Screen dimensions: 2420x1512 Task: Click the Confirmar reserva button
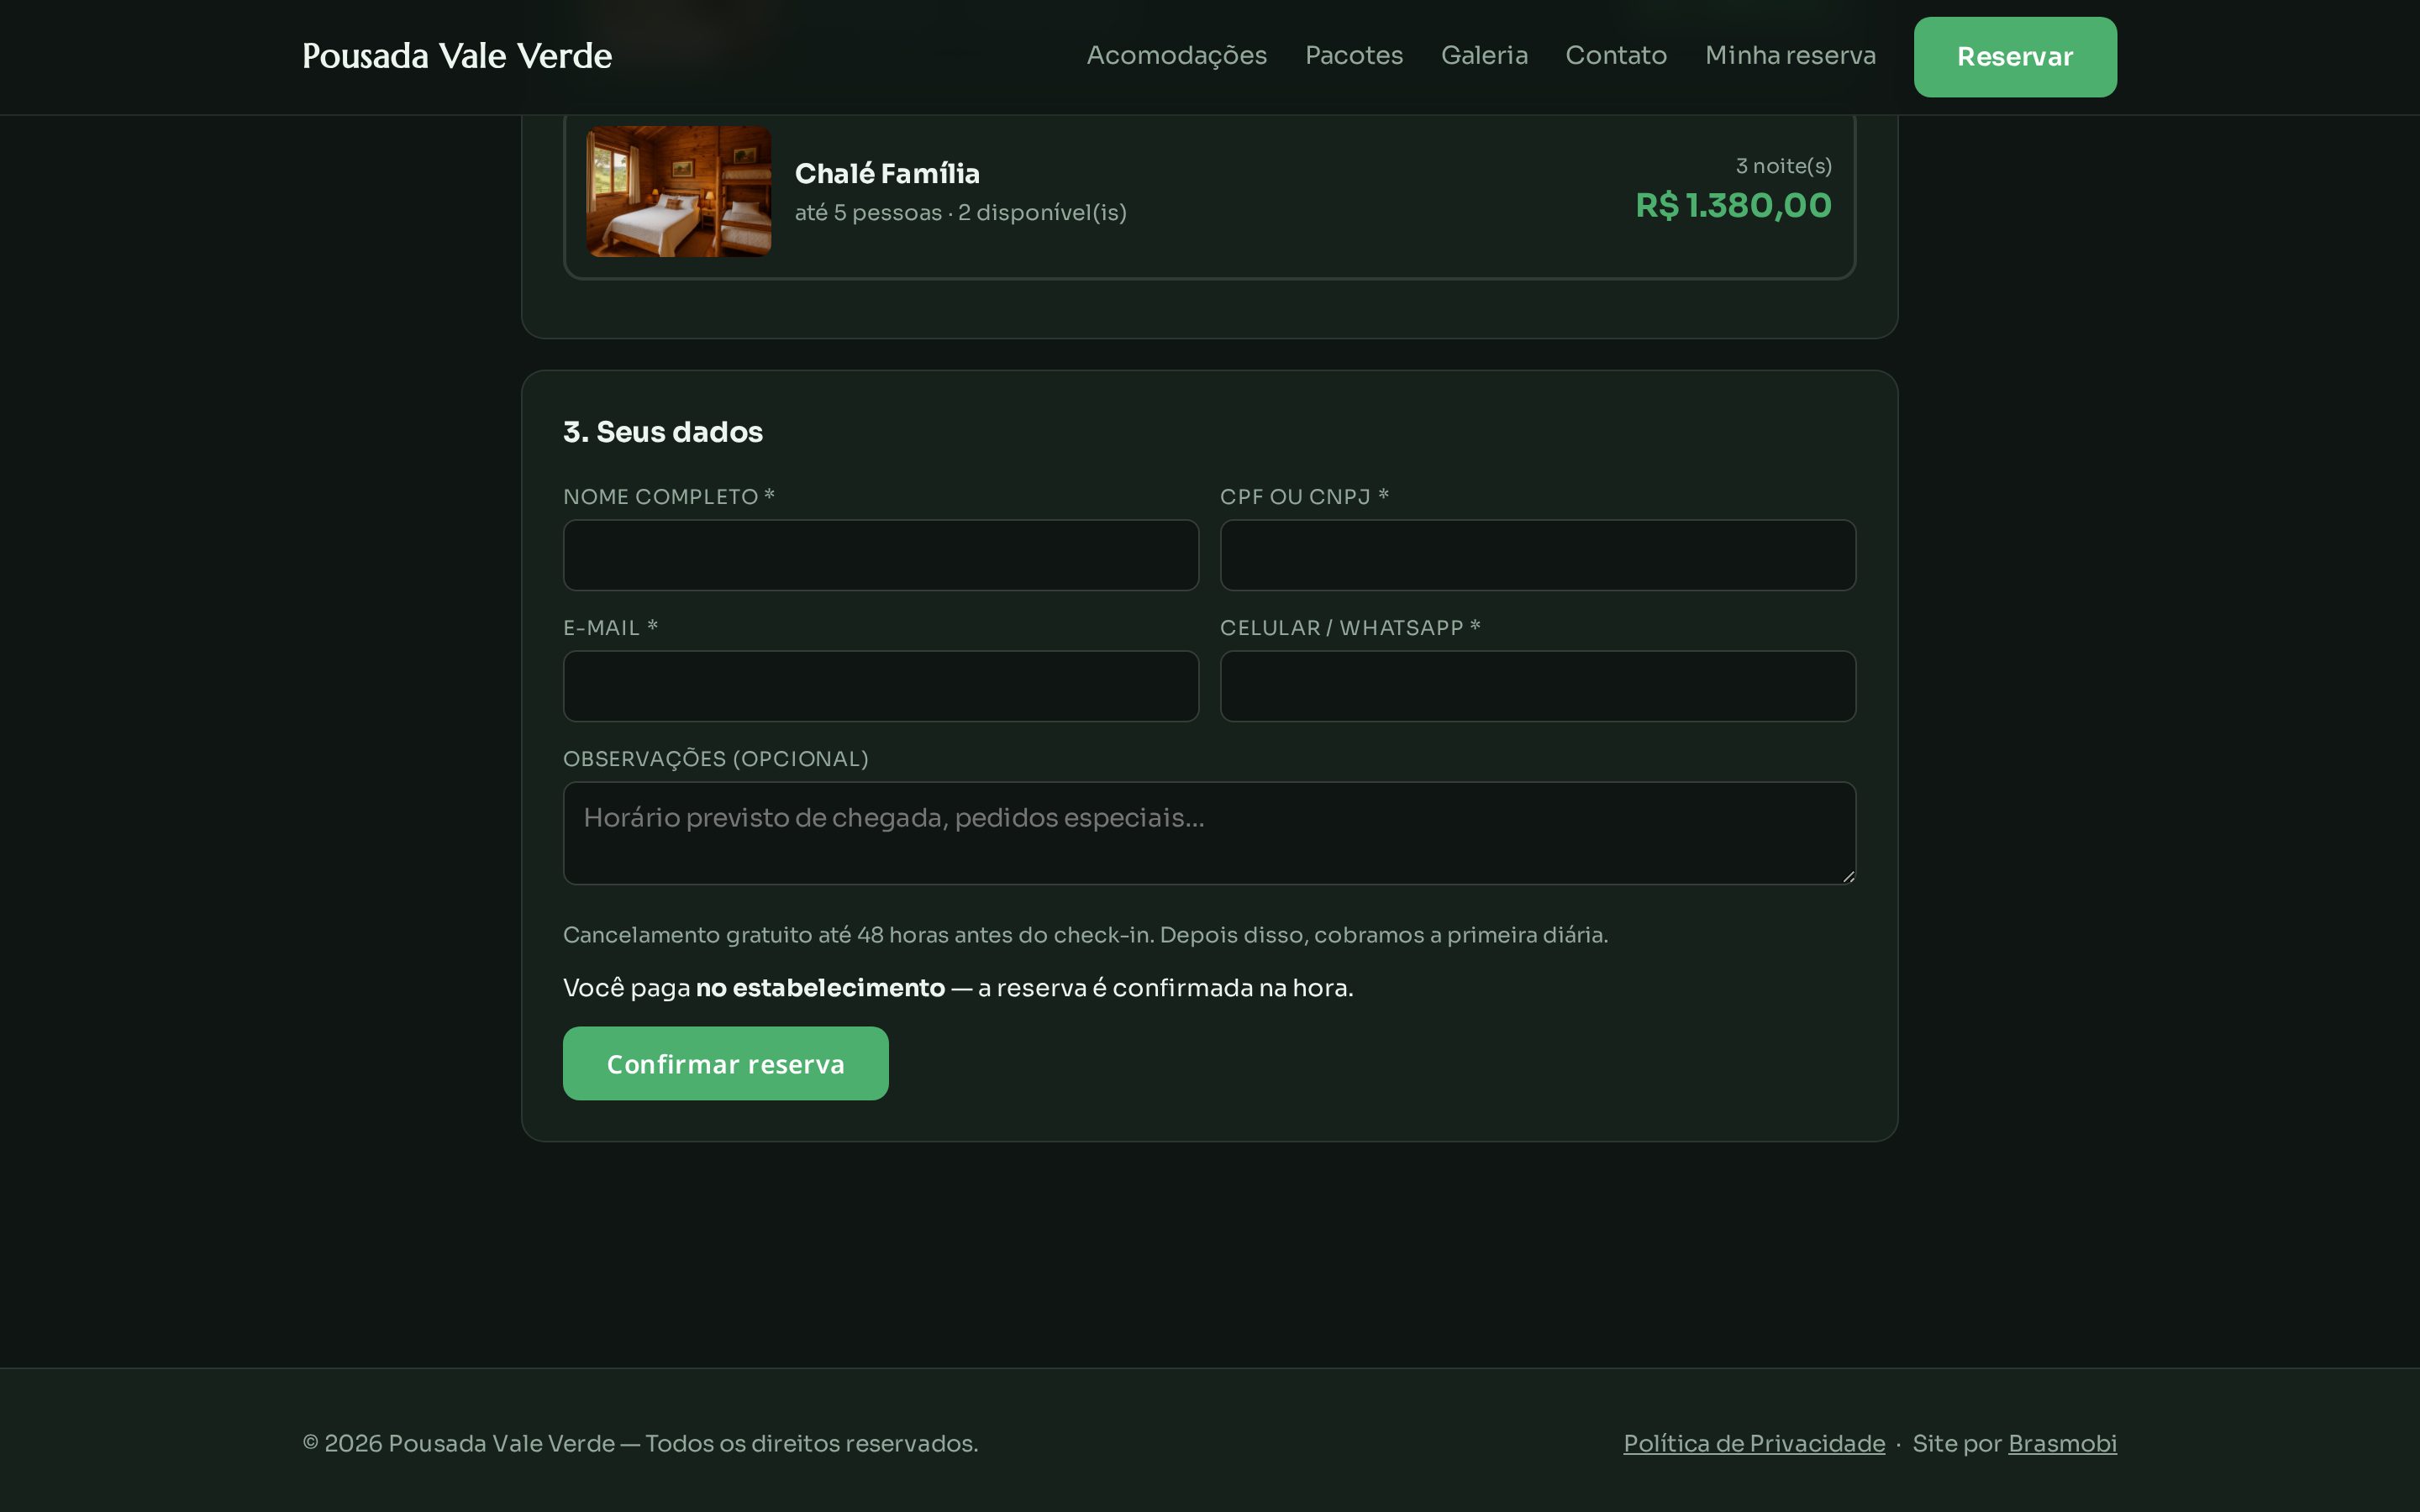coord(726,1064)
